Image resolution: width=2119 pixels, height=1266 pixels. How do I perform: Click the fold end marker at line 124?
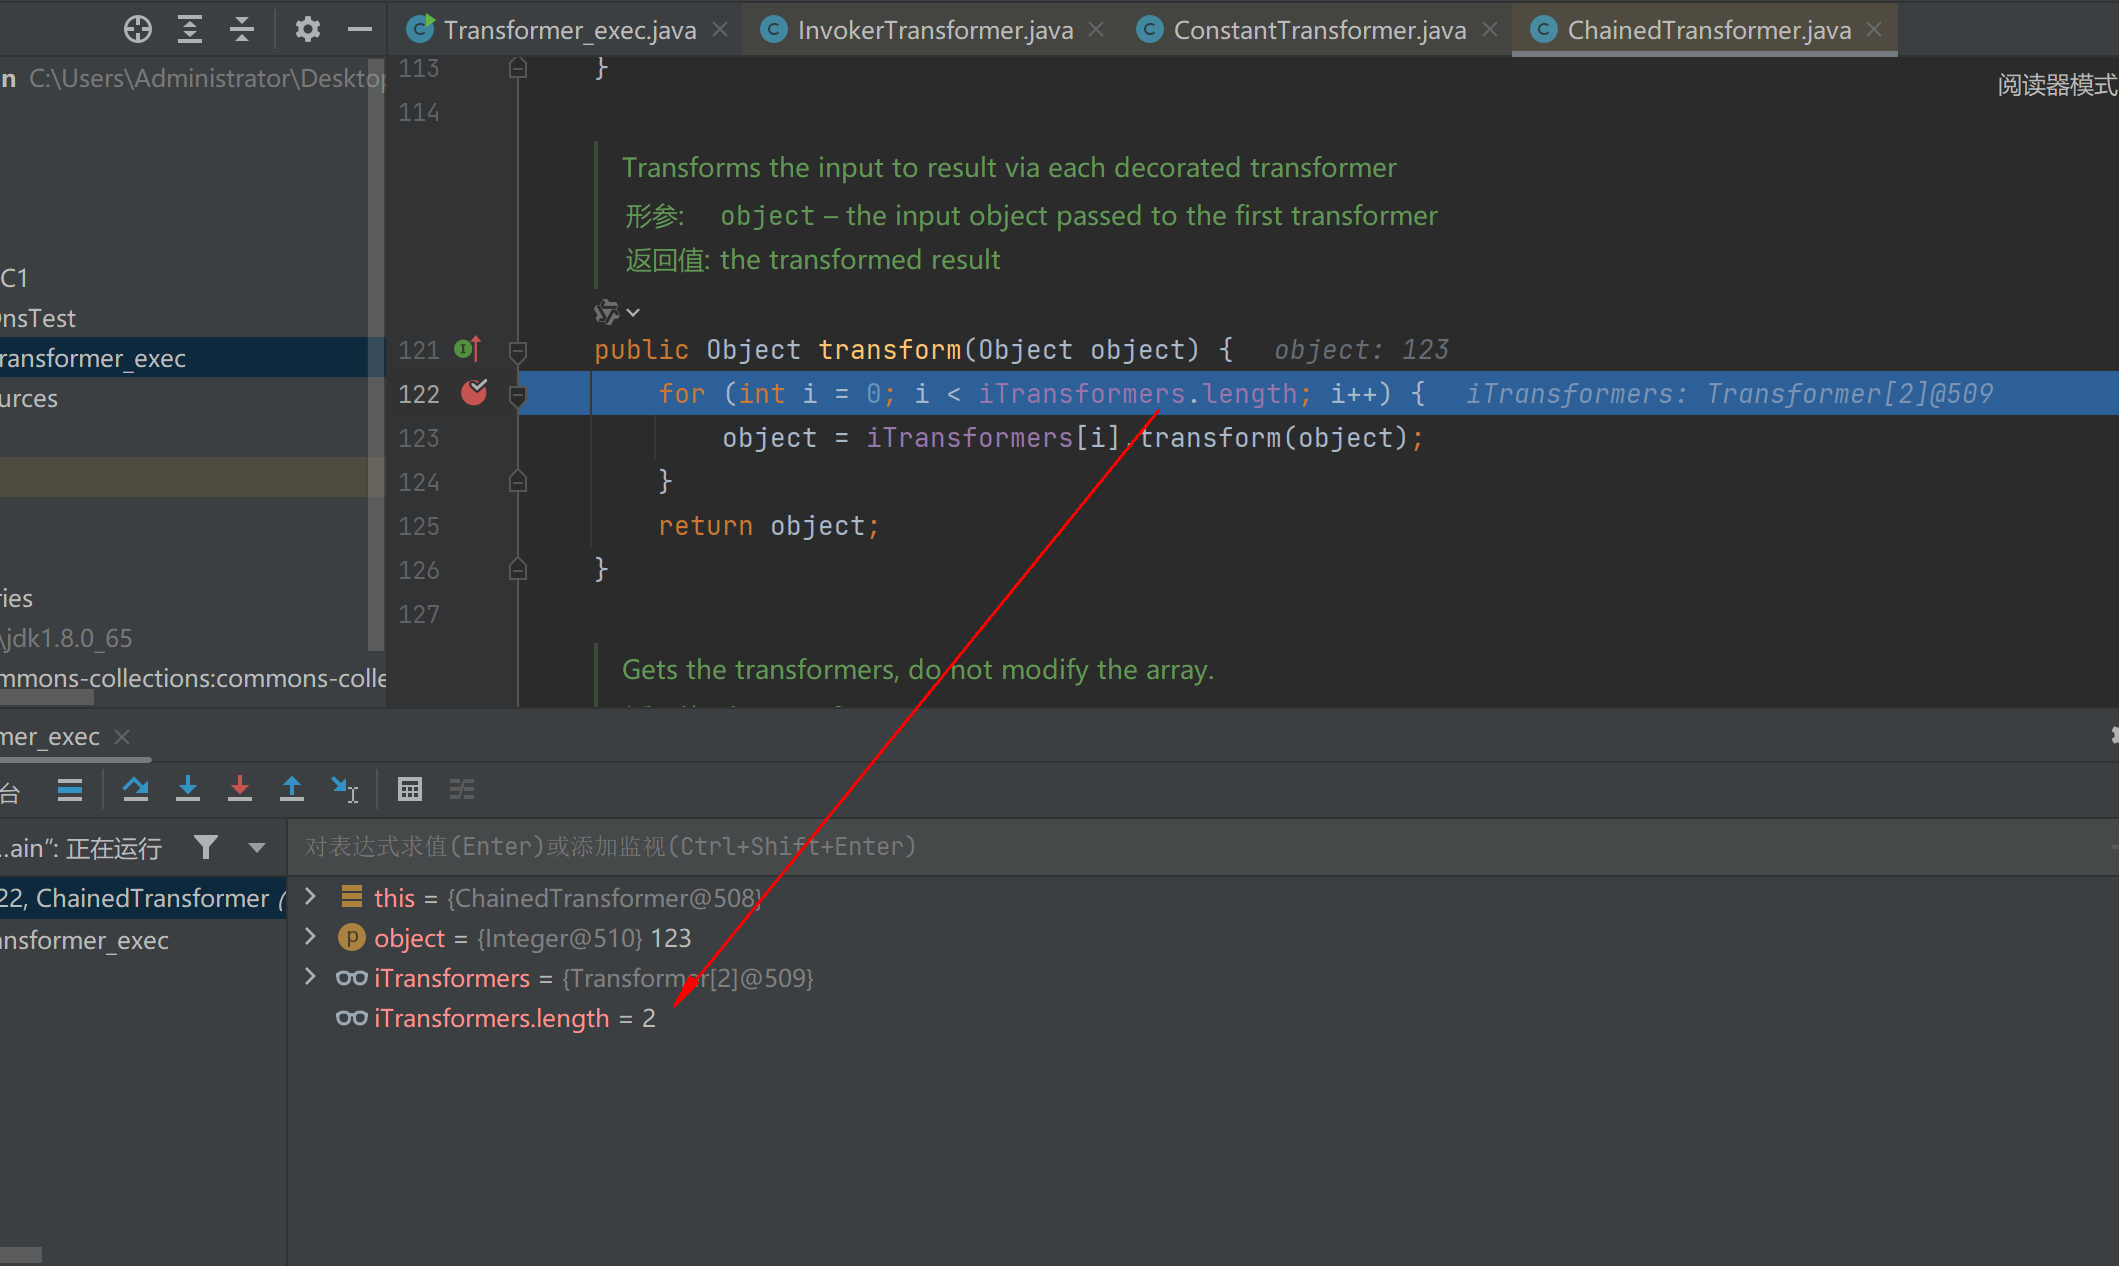(518, 482)
